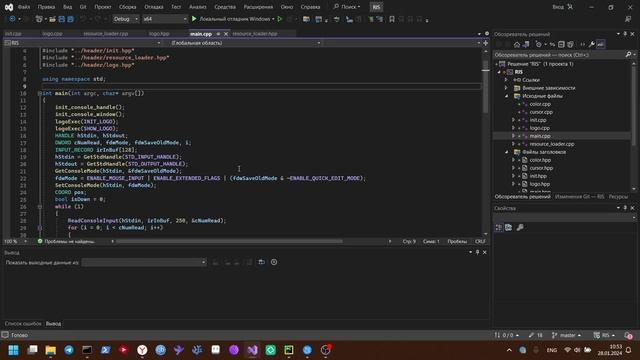The image size is (640, 360).
Task: Pin the Output panel
Action: (477, 252)
